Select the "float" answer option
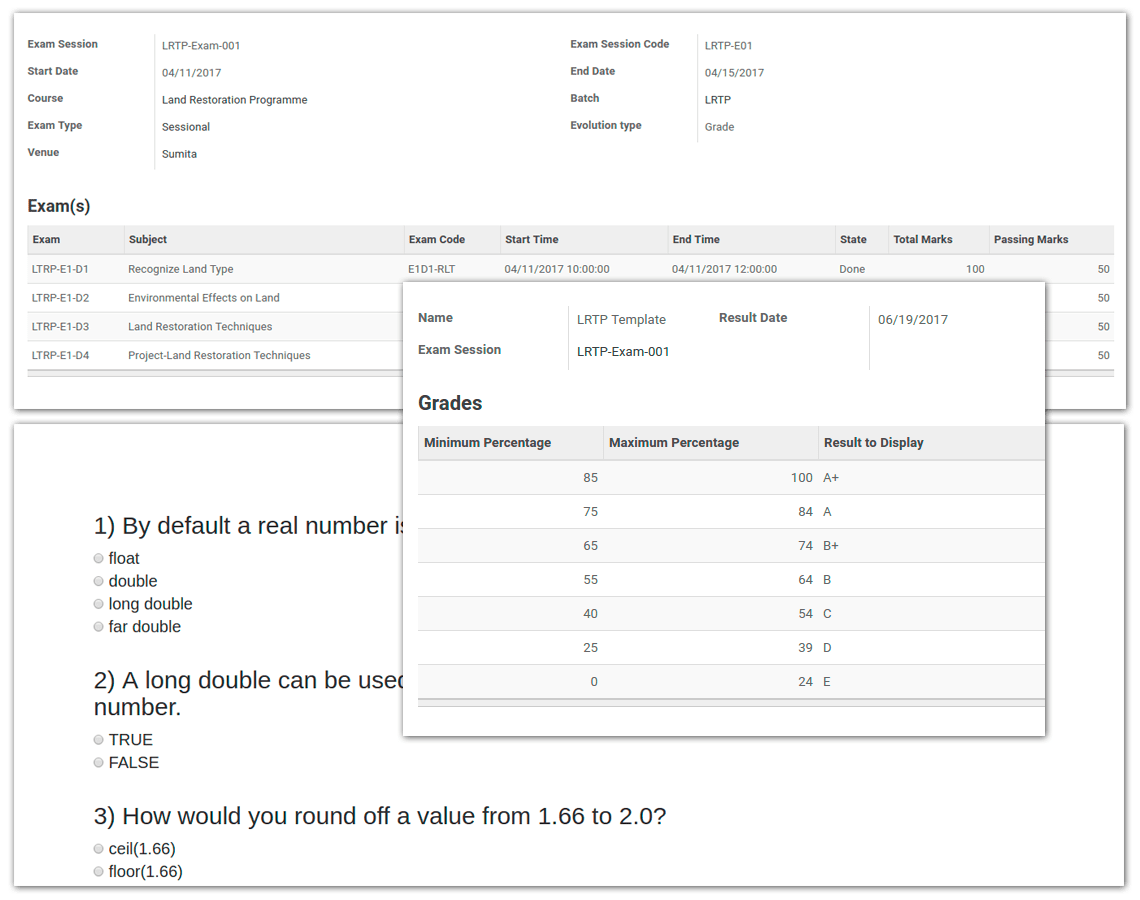This screenshot has width=1140, height=900. coord(98,558)
